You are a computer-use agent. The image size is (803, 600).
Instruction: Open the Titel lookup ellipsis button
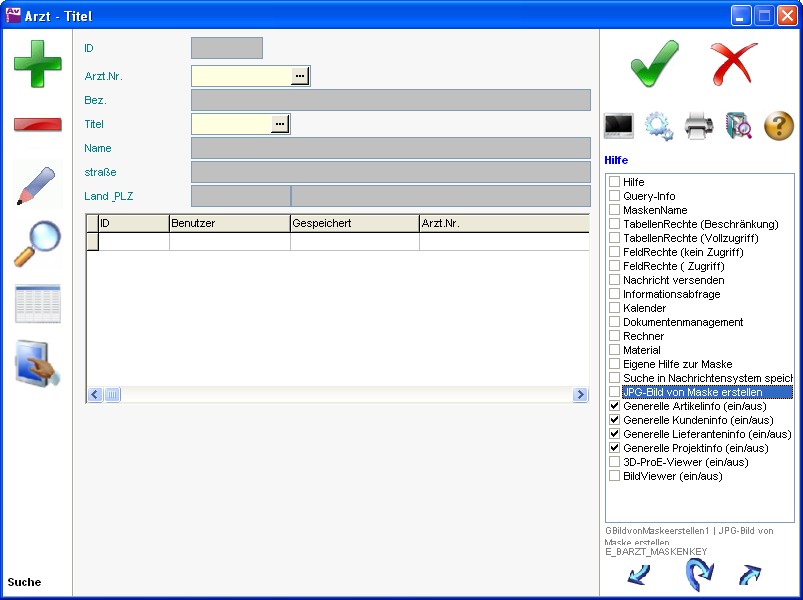coord(280,124)
